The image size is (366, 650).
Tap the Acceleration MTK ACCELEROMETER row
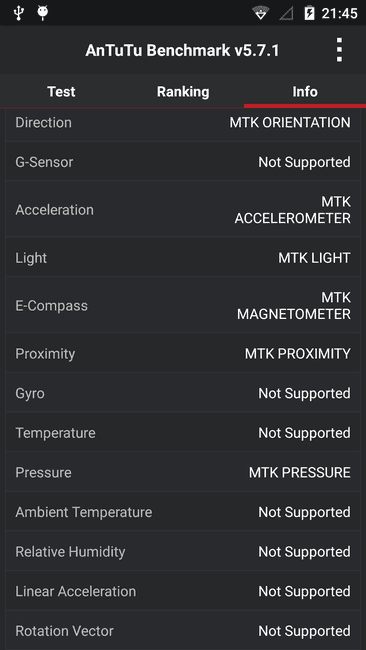click(183, 209)
